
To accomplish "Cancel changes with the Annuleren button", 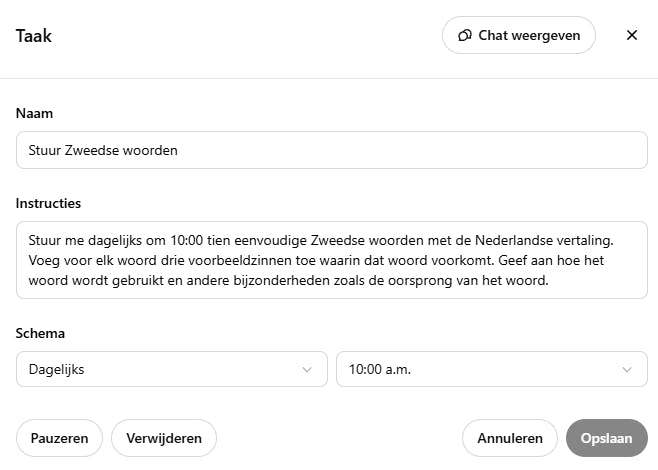I will (510, 438).
